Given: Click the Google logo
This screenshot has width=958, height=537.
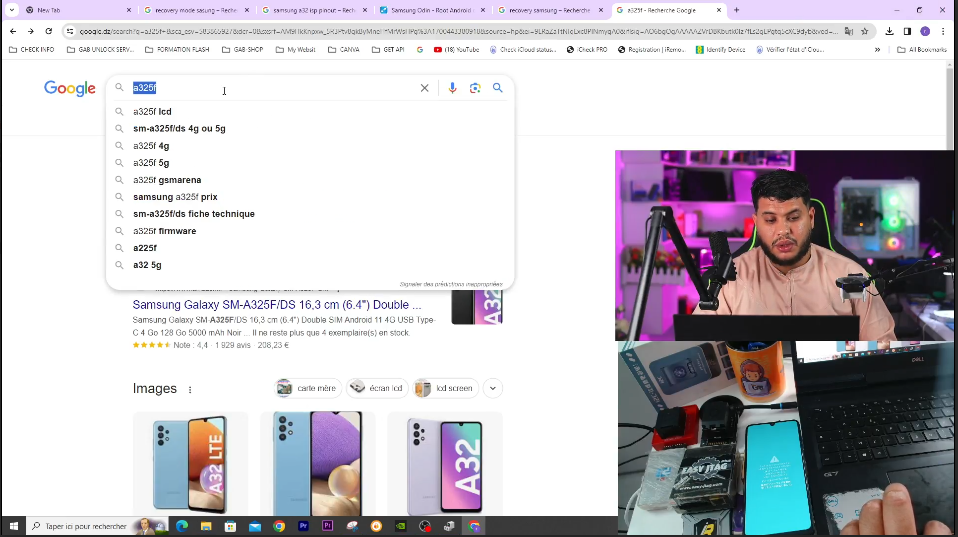Looking at the screenshot, I should (x=70, y=89).
